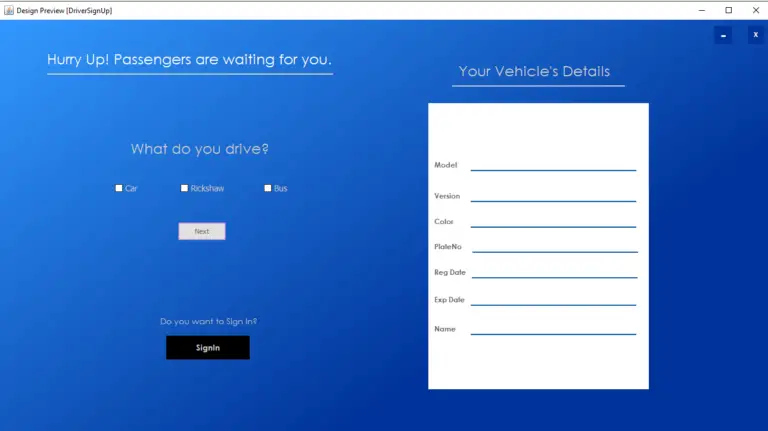Click into the Version field

553,196
